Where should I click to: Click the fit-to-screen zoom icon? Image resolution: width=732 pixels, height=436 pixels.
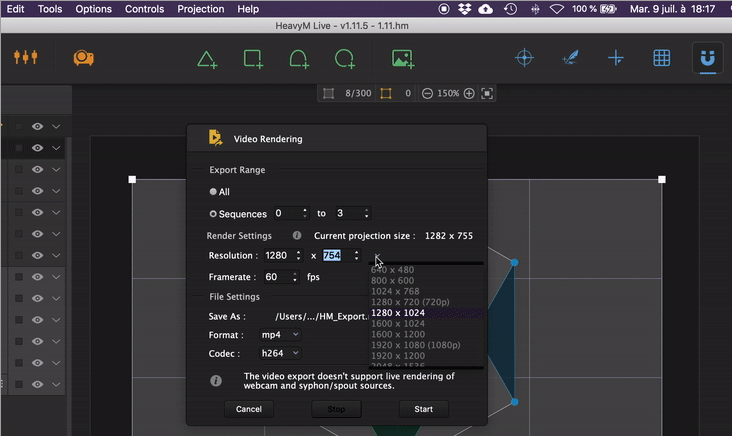pyautogui.click(x=487, y=93)
